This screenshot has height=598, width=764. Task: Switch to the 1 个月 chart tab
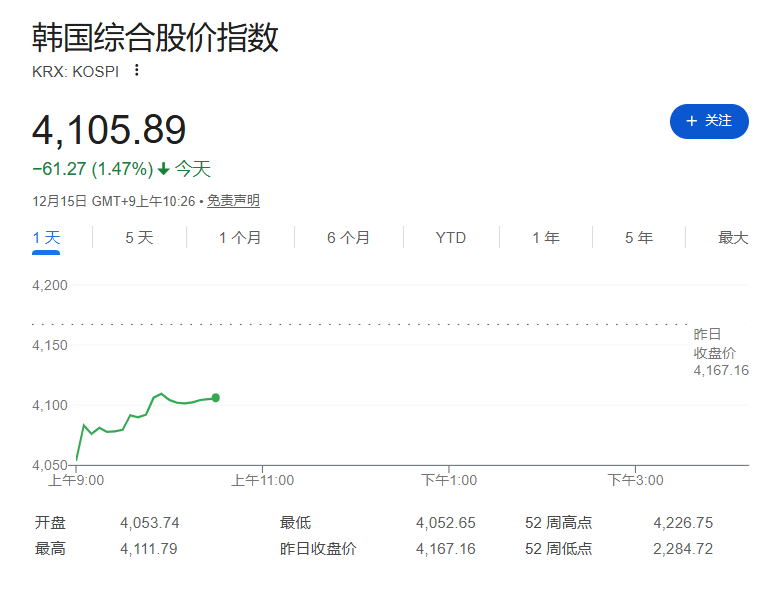(240, 238)
